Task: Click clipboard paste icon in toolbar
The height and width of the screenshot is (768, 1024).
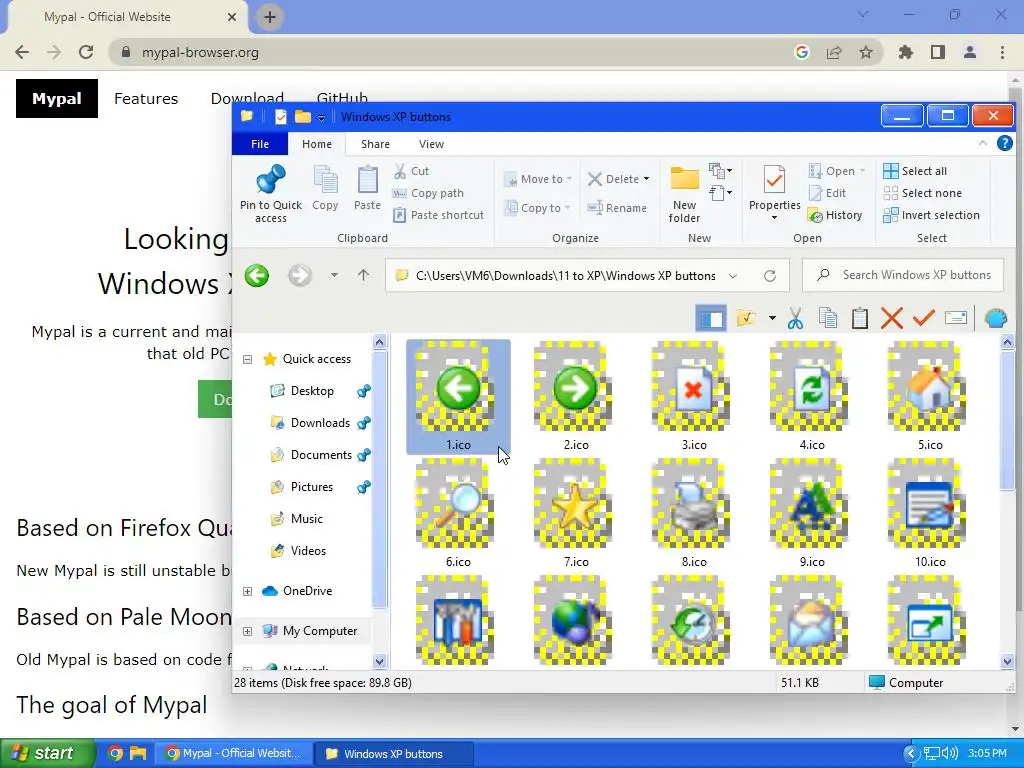Action: (x=859, y=318)
